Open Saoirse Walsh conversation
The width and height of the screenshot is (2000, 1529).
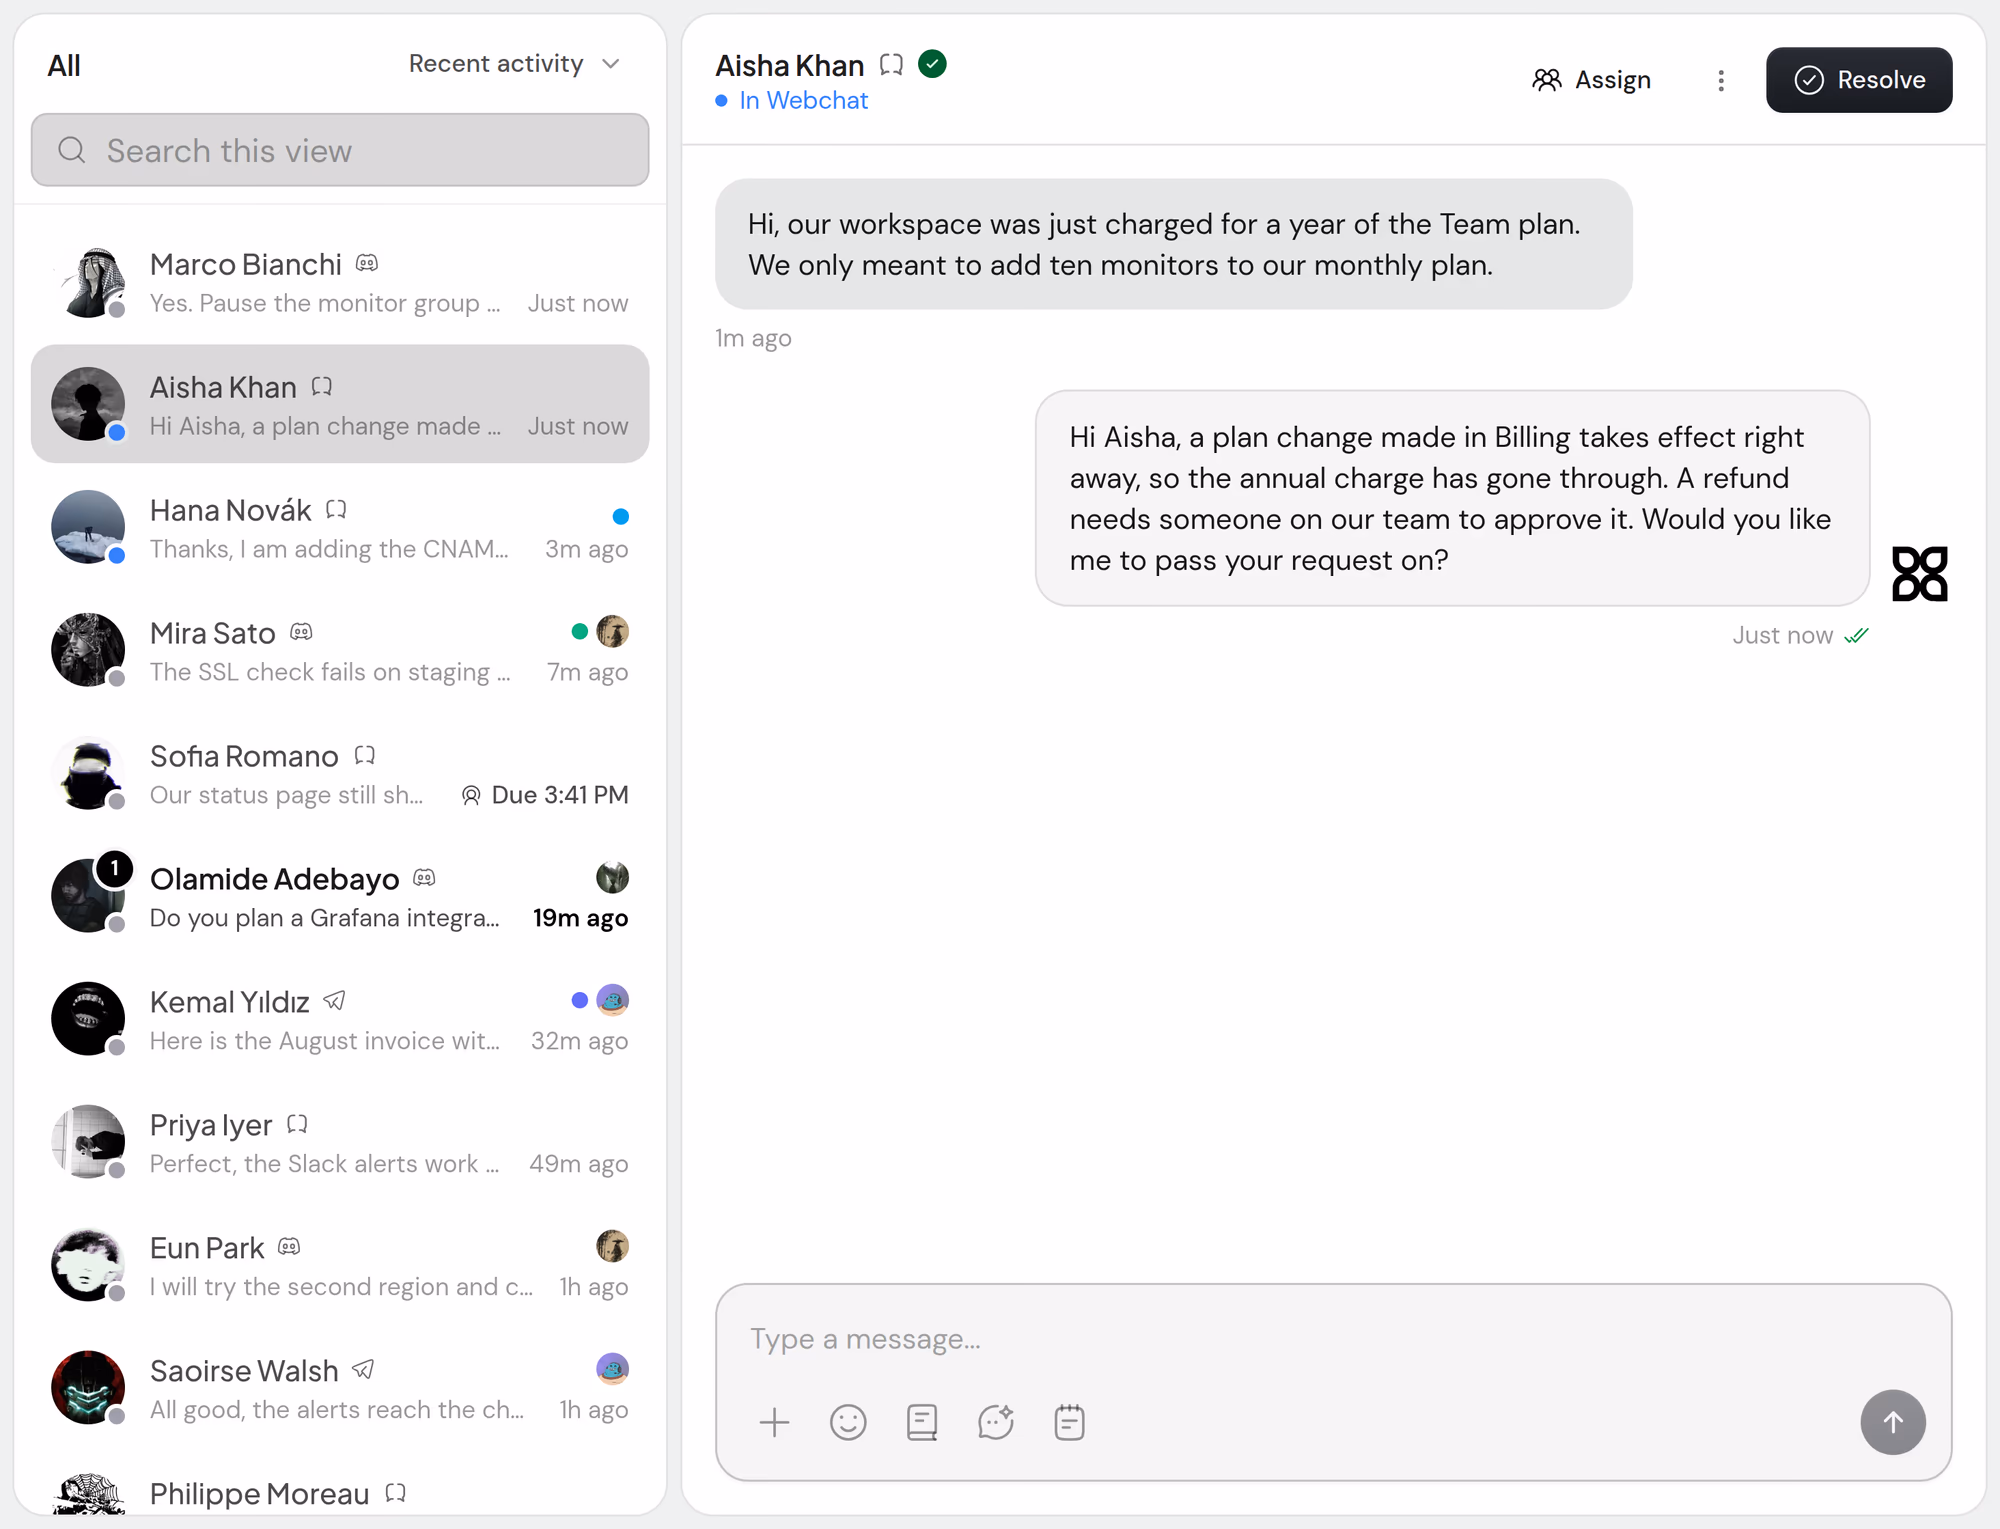tap(340, 1389)
